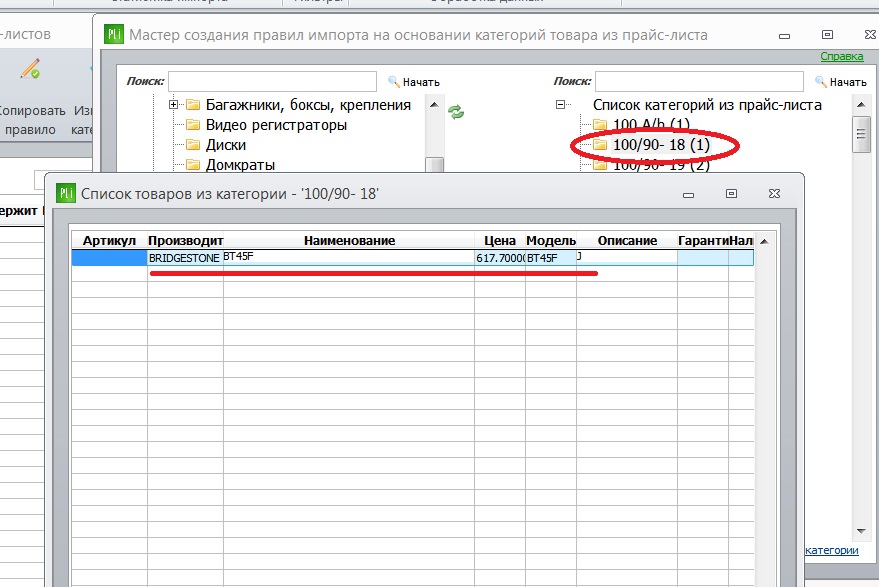879x587 pixels.
Task: Select the 100 A/h (1) category
Action: coord(651,124)
